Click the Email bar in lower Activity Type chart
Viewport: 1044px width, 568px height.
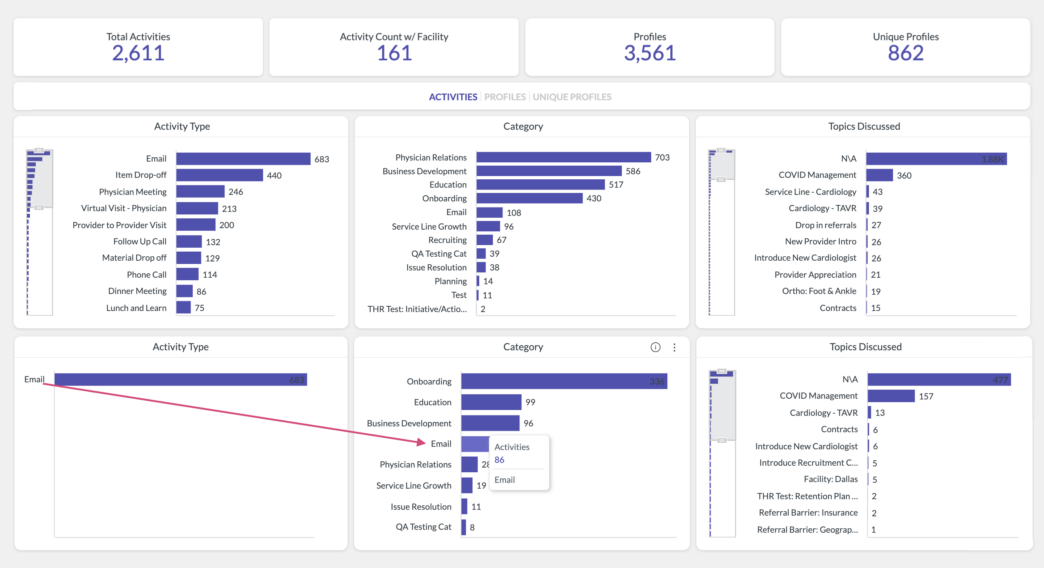(x=180, y=380)
